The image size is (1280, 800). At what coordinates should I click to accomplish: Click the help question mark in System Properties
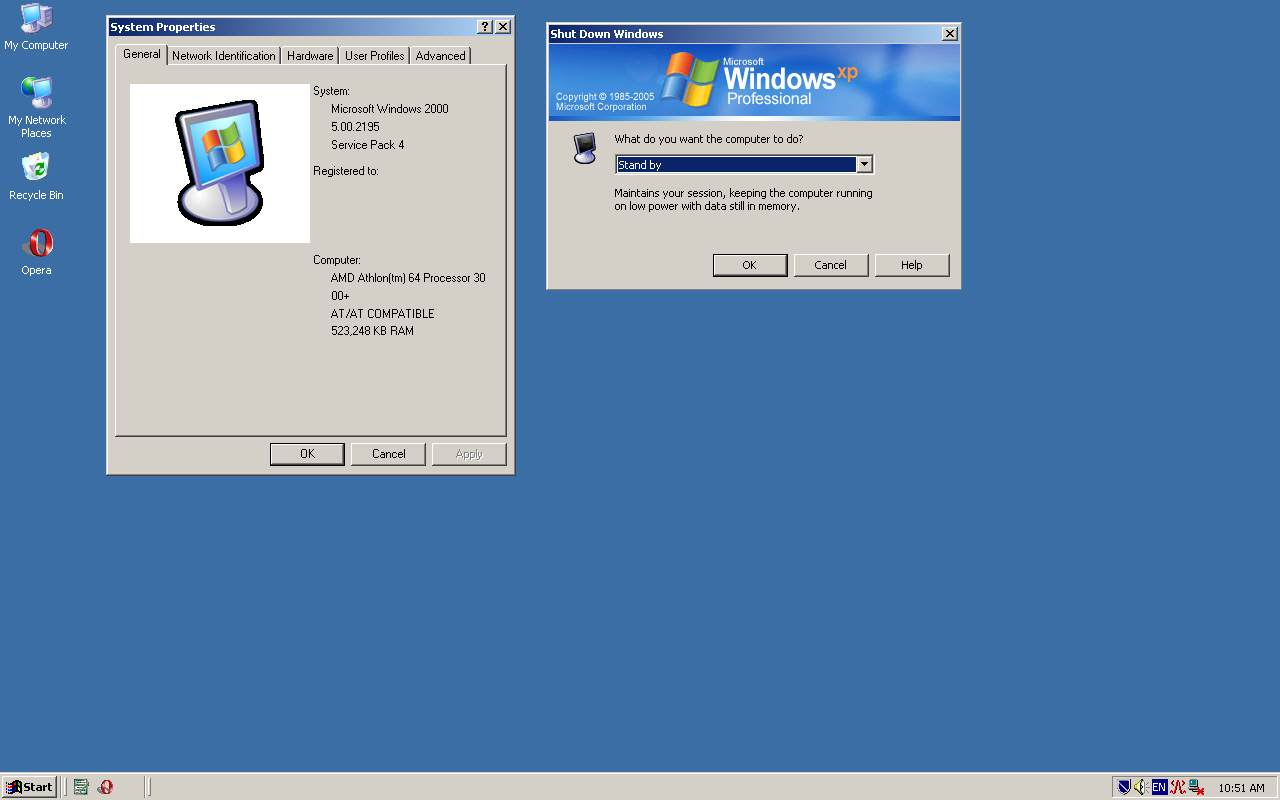485,27
